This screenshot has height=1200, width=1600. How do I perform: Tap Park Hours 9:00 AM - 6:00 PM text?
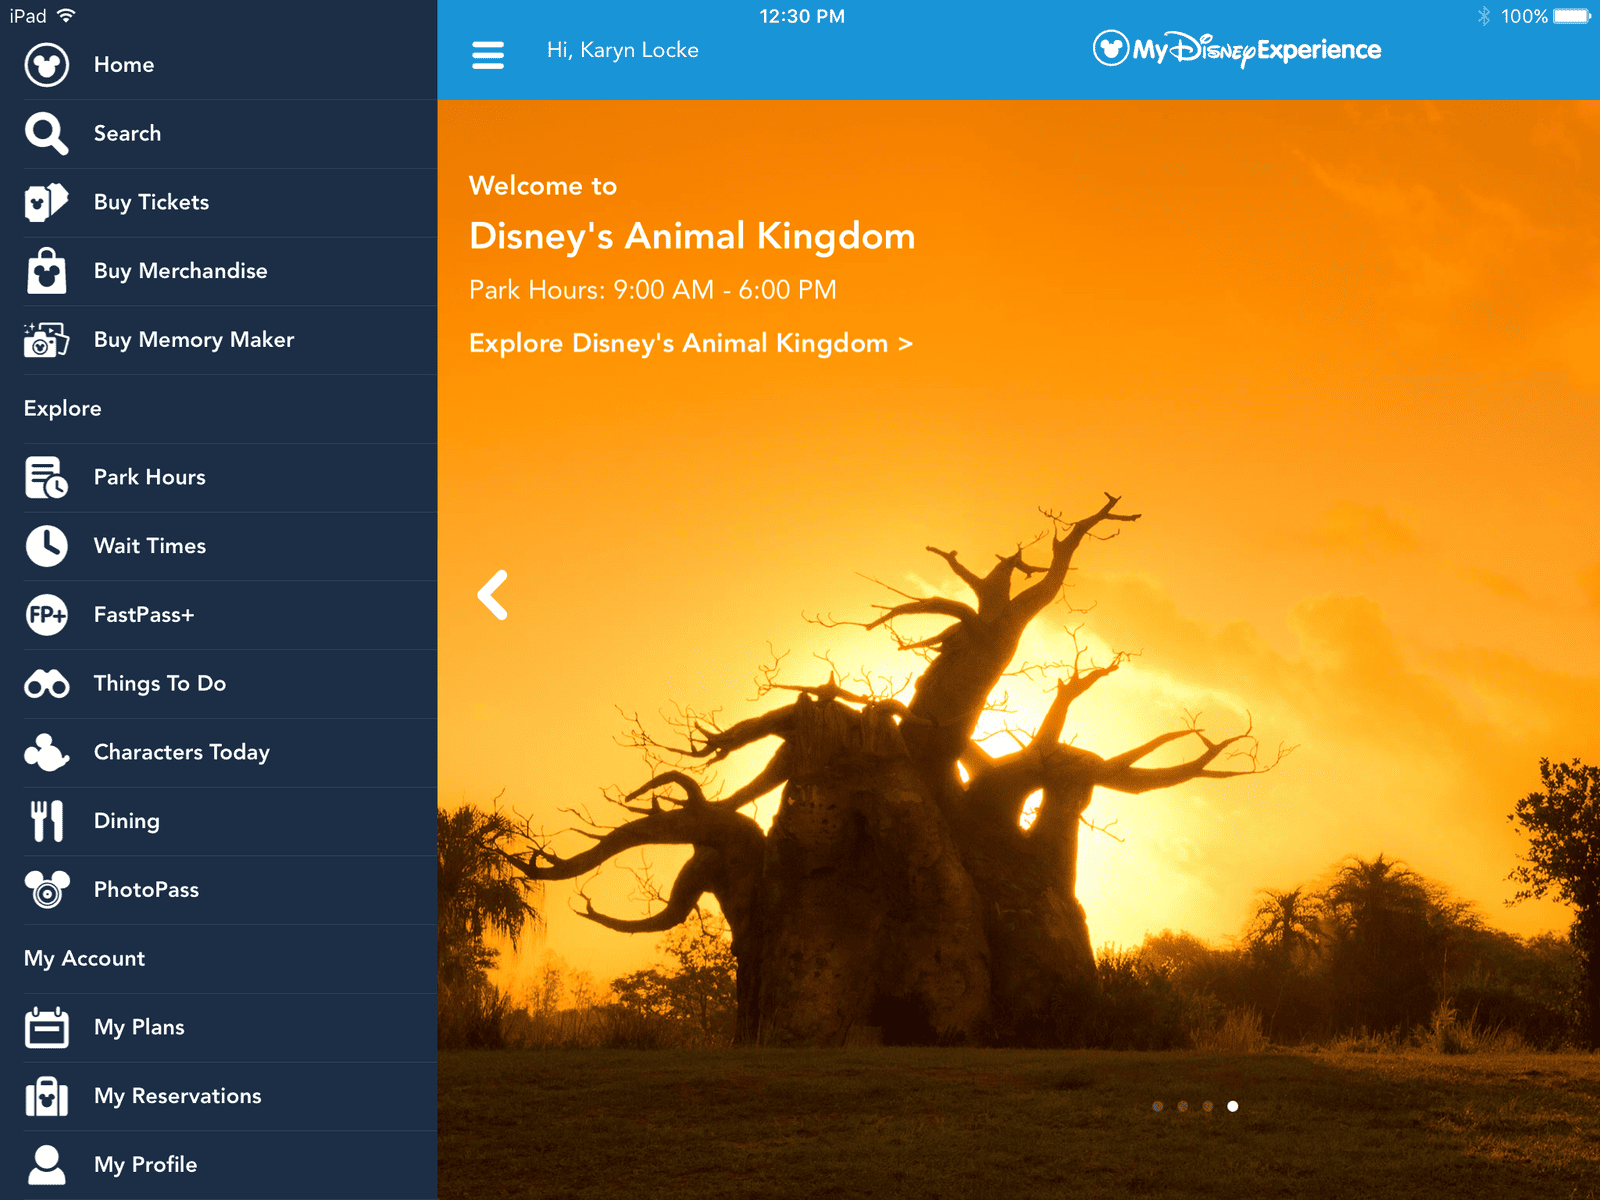pos(653,290)
